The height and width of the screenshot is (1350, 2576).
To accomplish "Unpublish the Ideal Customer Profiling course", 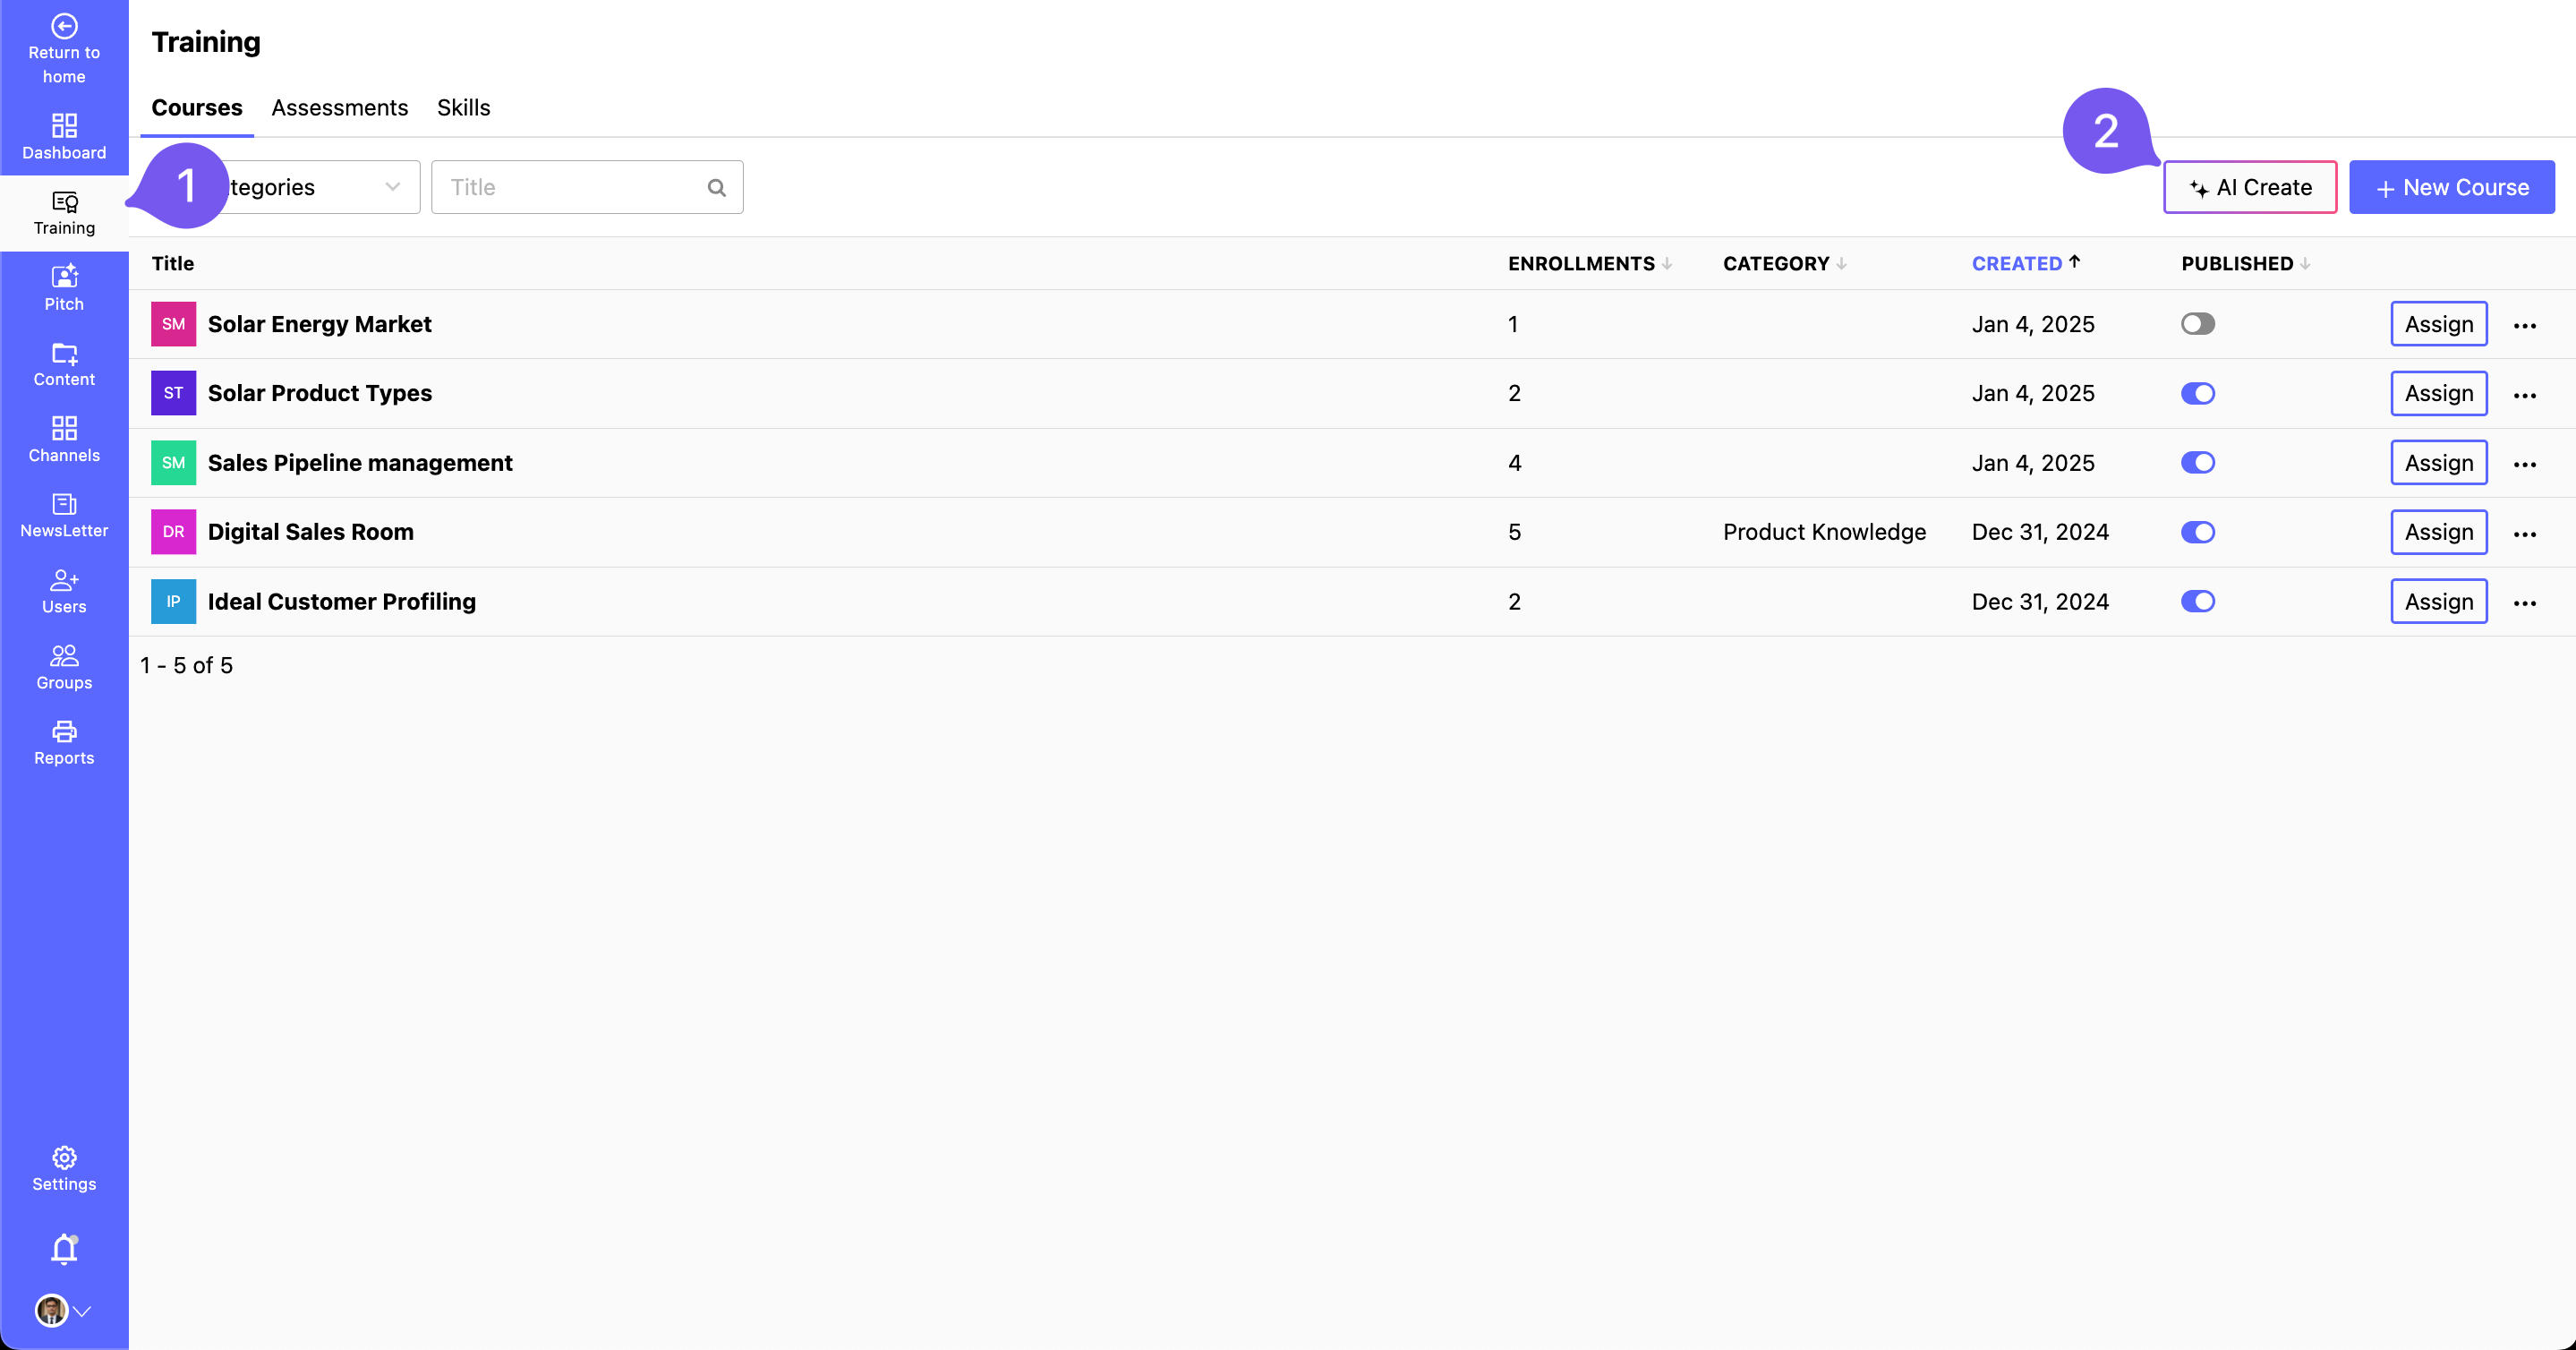I will tap(2197, 601).
